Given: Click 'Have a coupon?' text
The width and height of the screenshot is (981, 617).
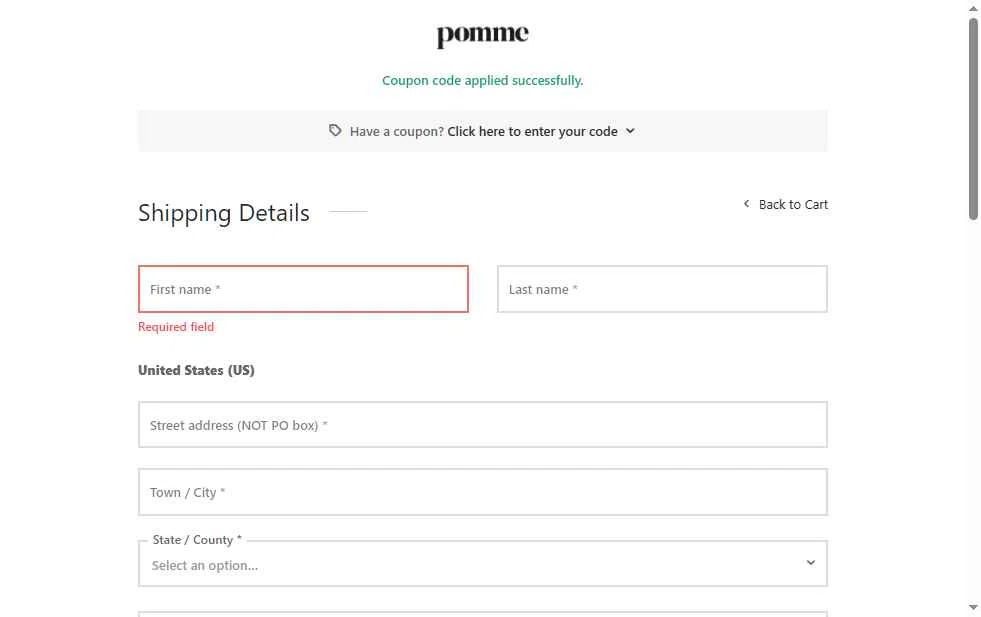Looking at the screenshot, I should point(397,131).
